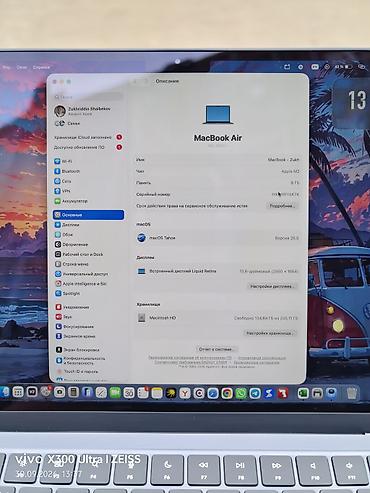Image resolution: width=370 pixels, height=493 pixels.
Task: Click the Отчет о системе button
Action: click(x=216, y=349)
